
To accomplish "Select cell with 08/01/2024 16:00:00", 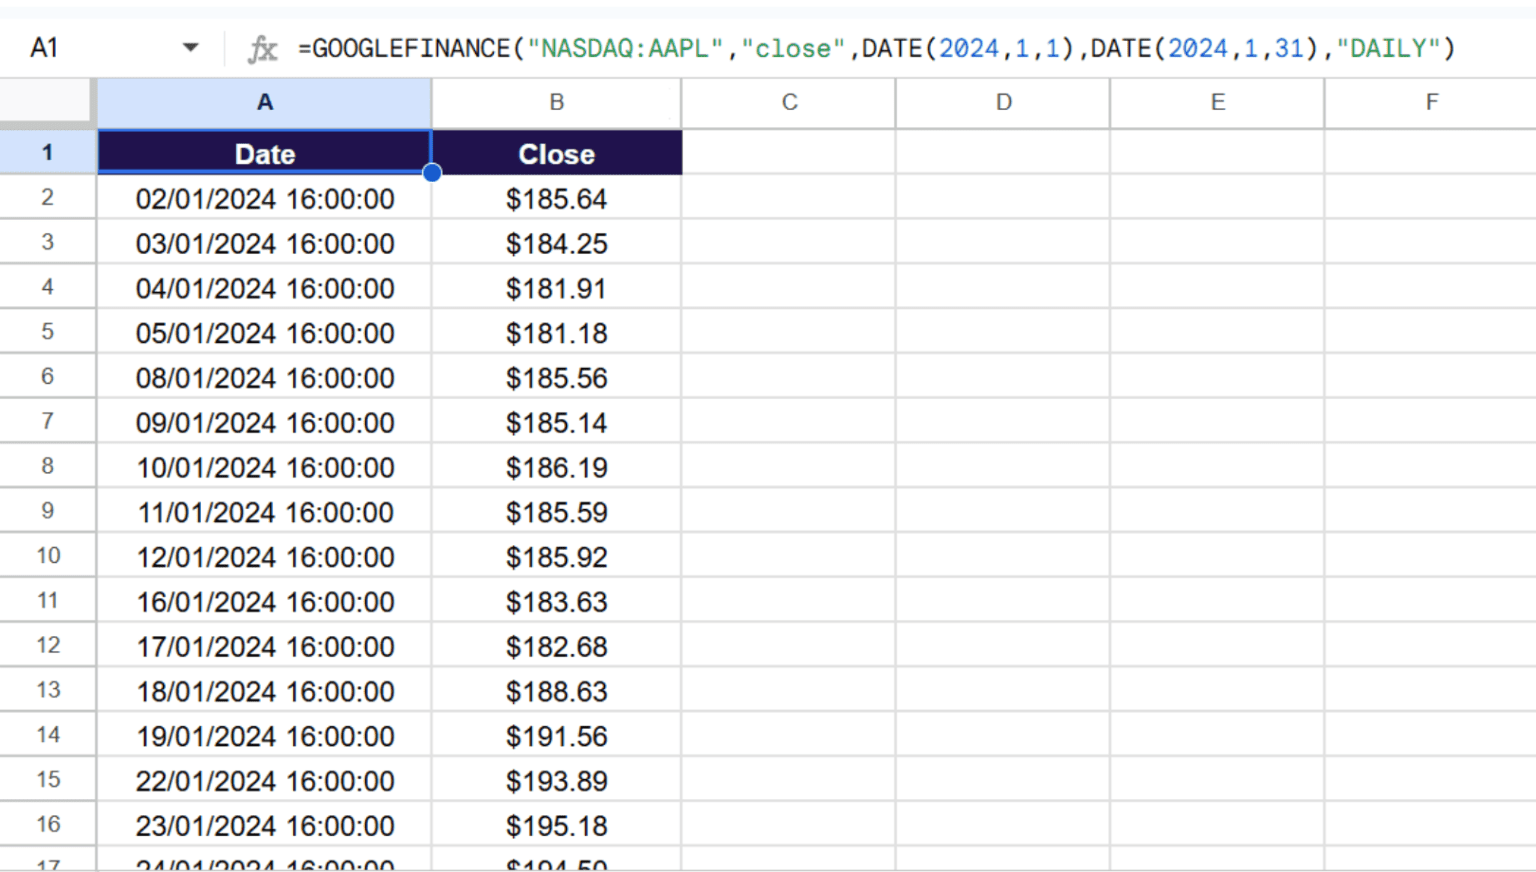I will coord(264,377).
